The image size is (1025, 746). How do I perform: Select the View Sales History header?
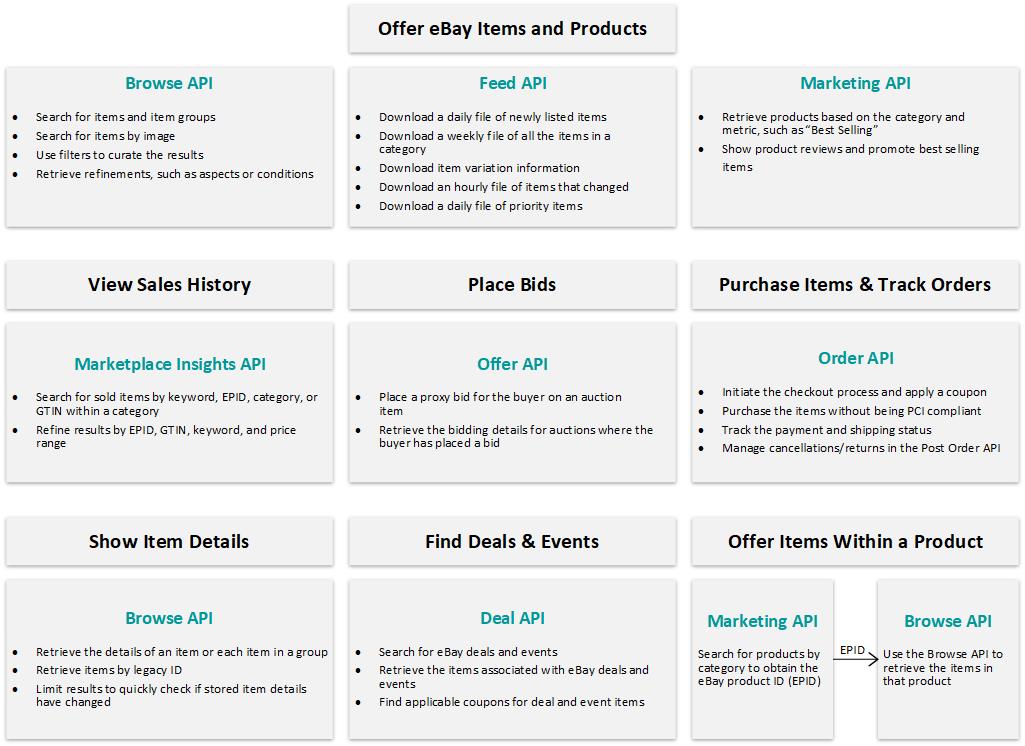[x=169, y=285]
